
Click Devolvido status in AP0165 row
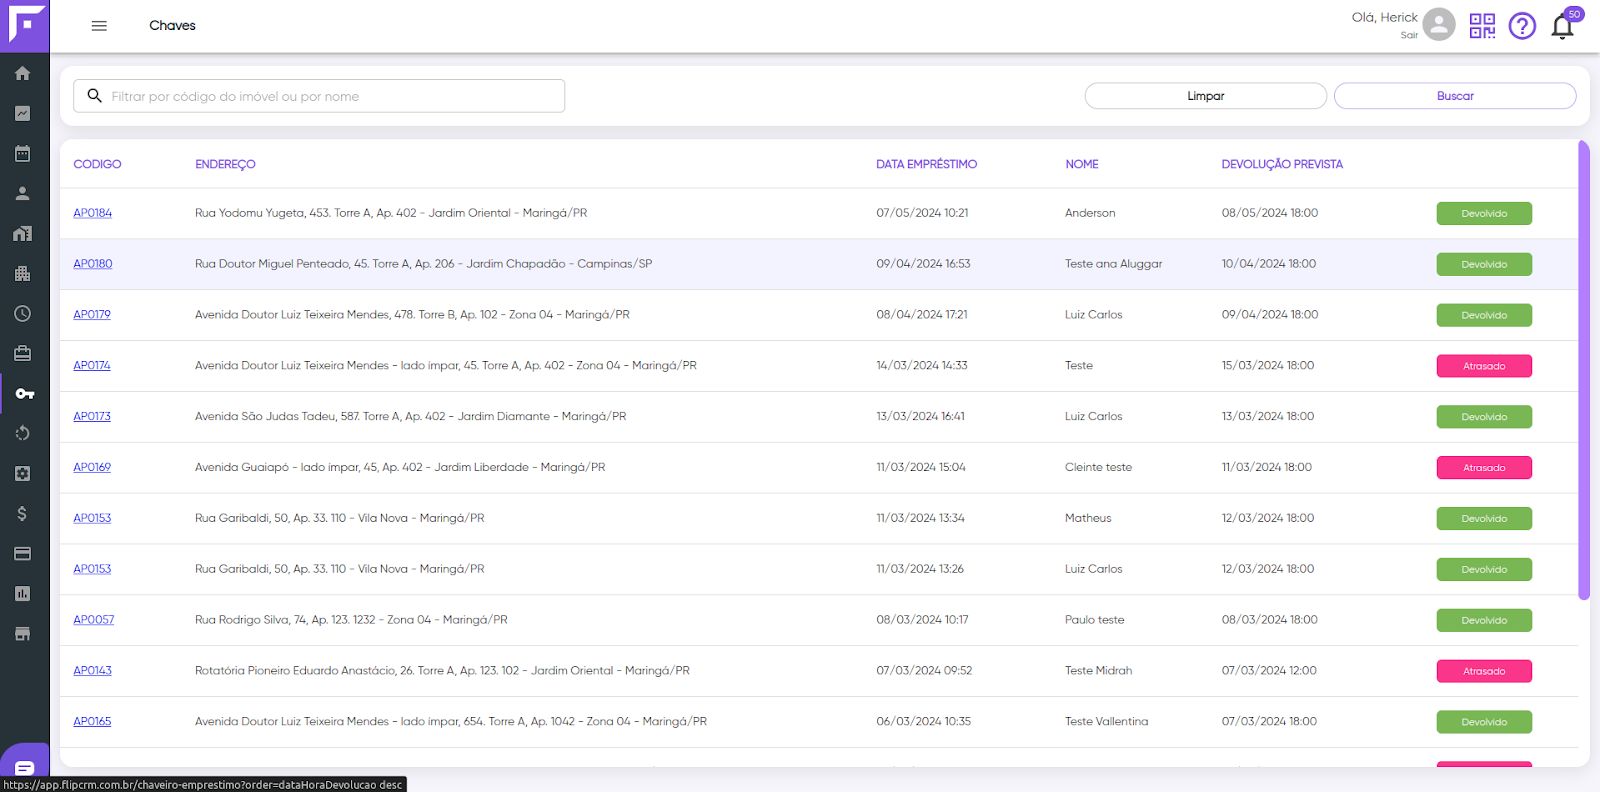pyautogui.click(x=1484, y=722)
